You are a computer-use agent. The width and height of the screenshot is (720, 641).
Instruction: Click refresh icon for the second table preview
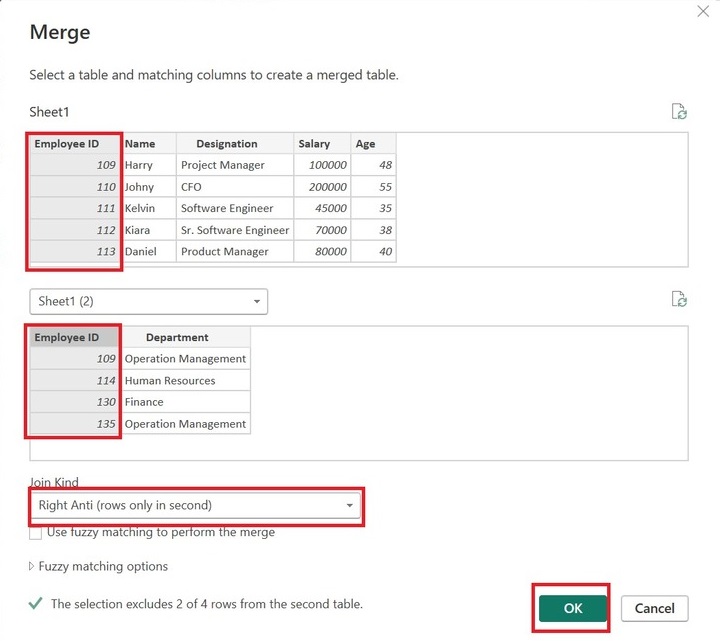(679, 299)
